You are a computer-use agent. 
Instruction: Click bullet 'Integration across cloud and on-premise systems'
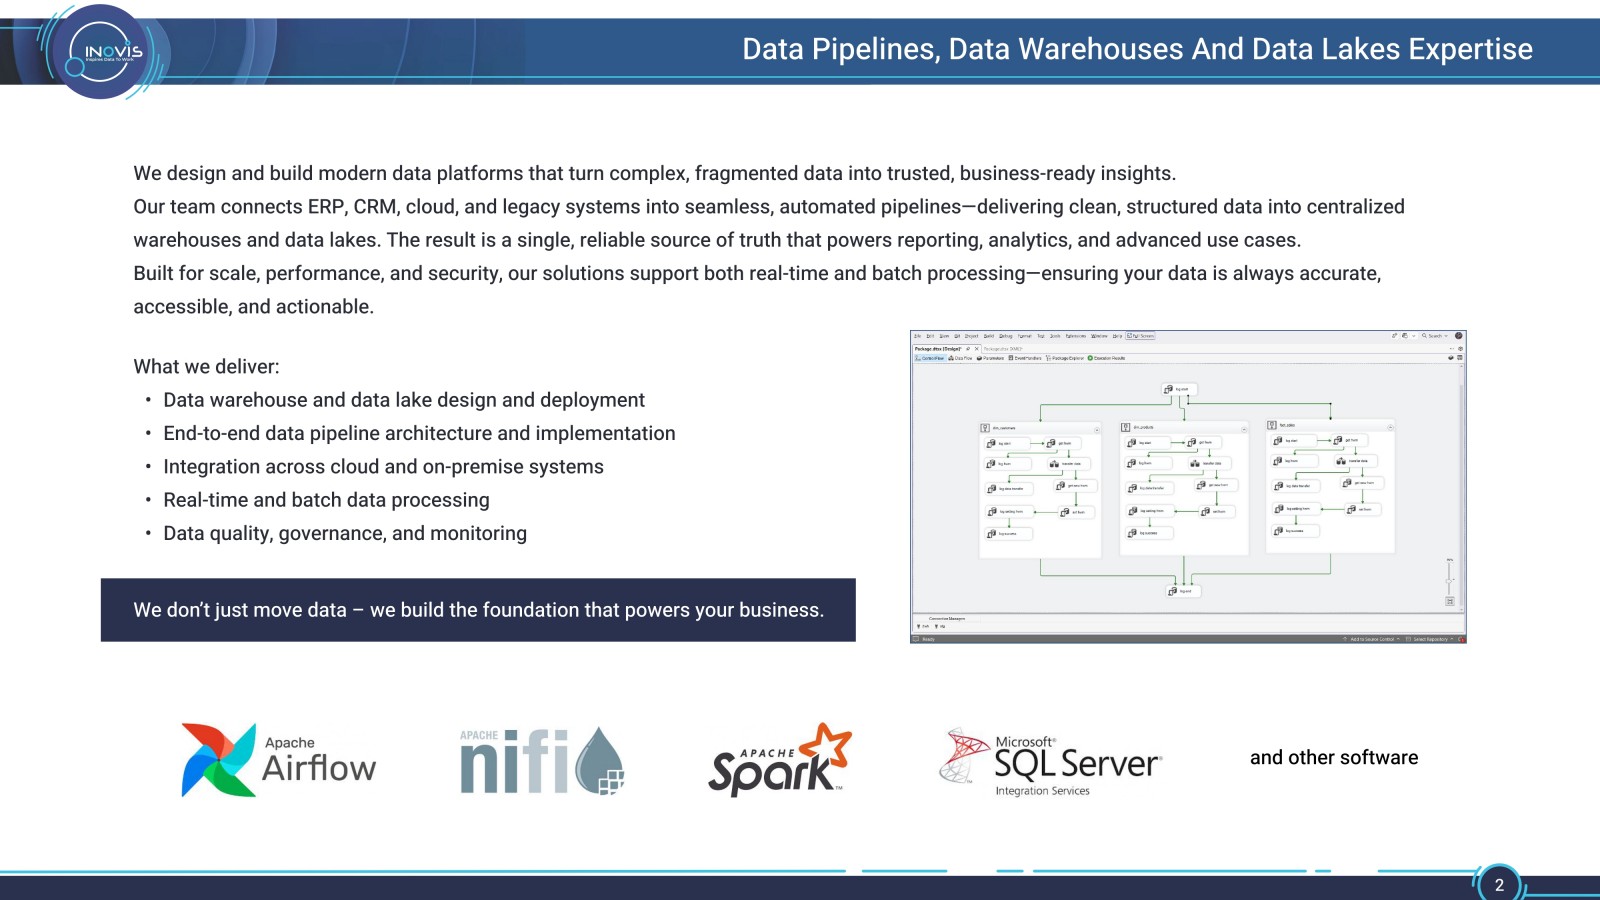point(383,467)
